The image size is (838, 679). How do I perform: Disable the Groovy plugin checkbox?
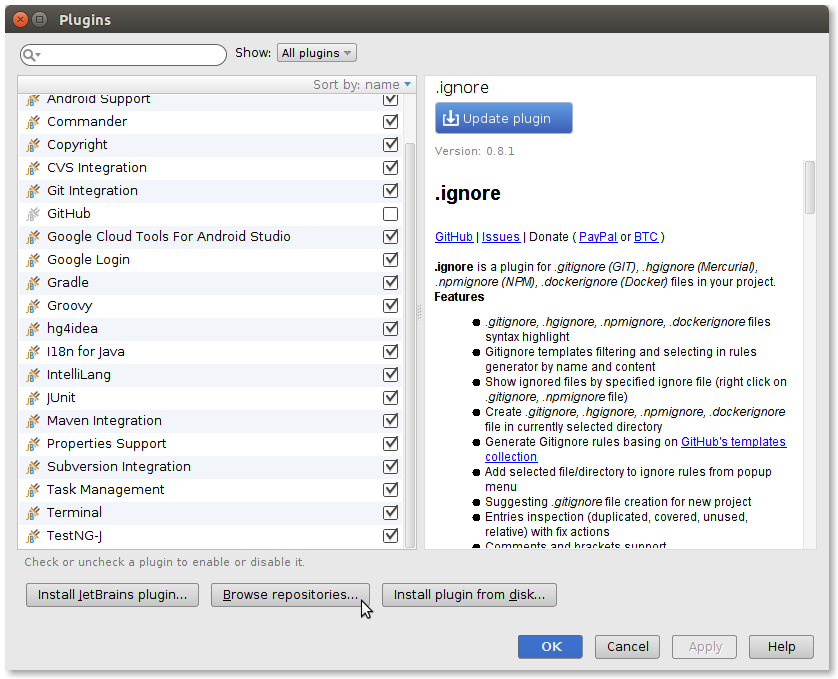point(391,306)
